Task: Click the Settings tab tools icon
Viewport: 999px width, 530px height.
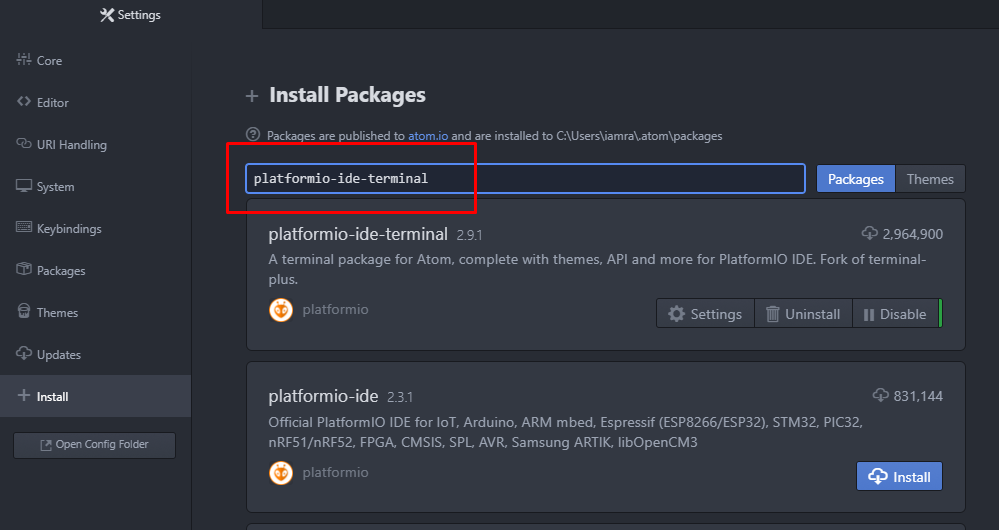Action: pos(106,15)
